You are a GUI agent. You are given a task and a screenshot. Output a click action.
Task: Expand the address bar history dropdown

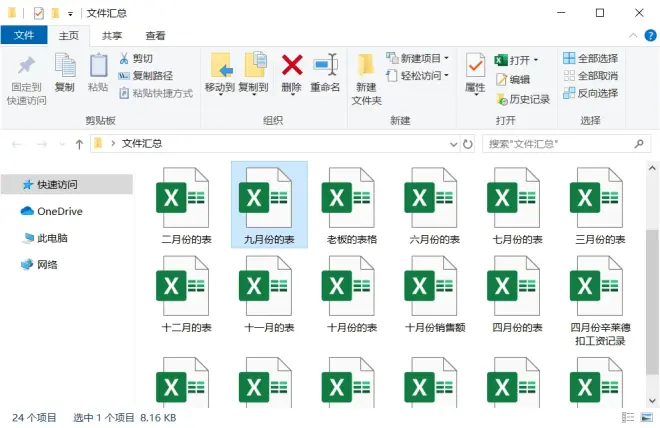tap(453, 144)
